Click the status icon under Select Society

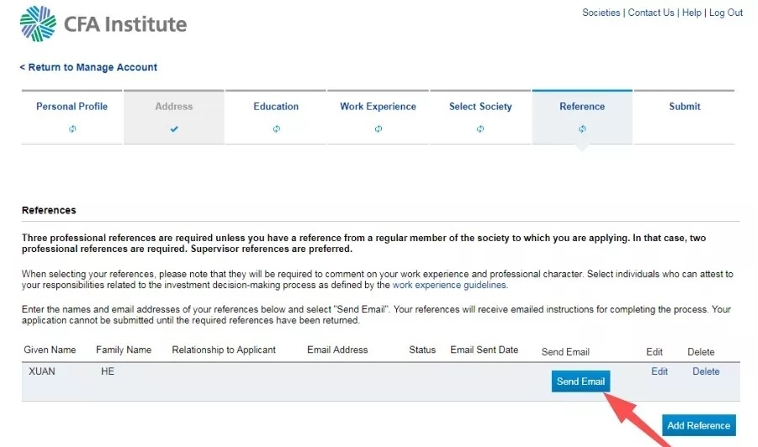tap(480, 129)
